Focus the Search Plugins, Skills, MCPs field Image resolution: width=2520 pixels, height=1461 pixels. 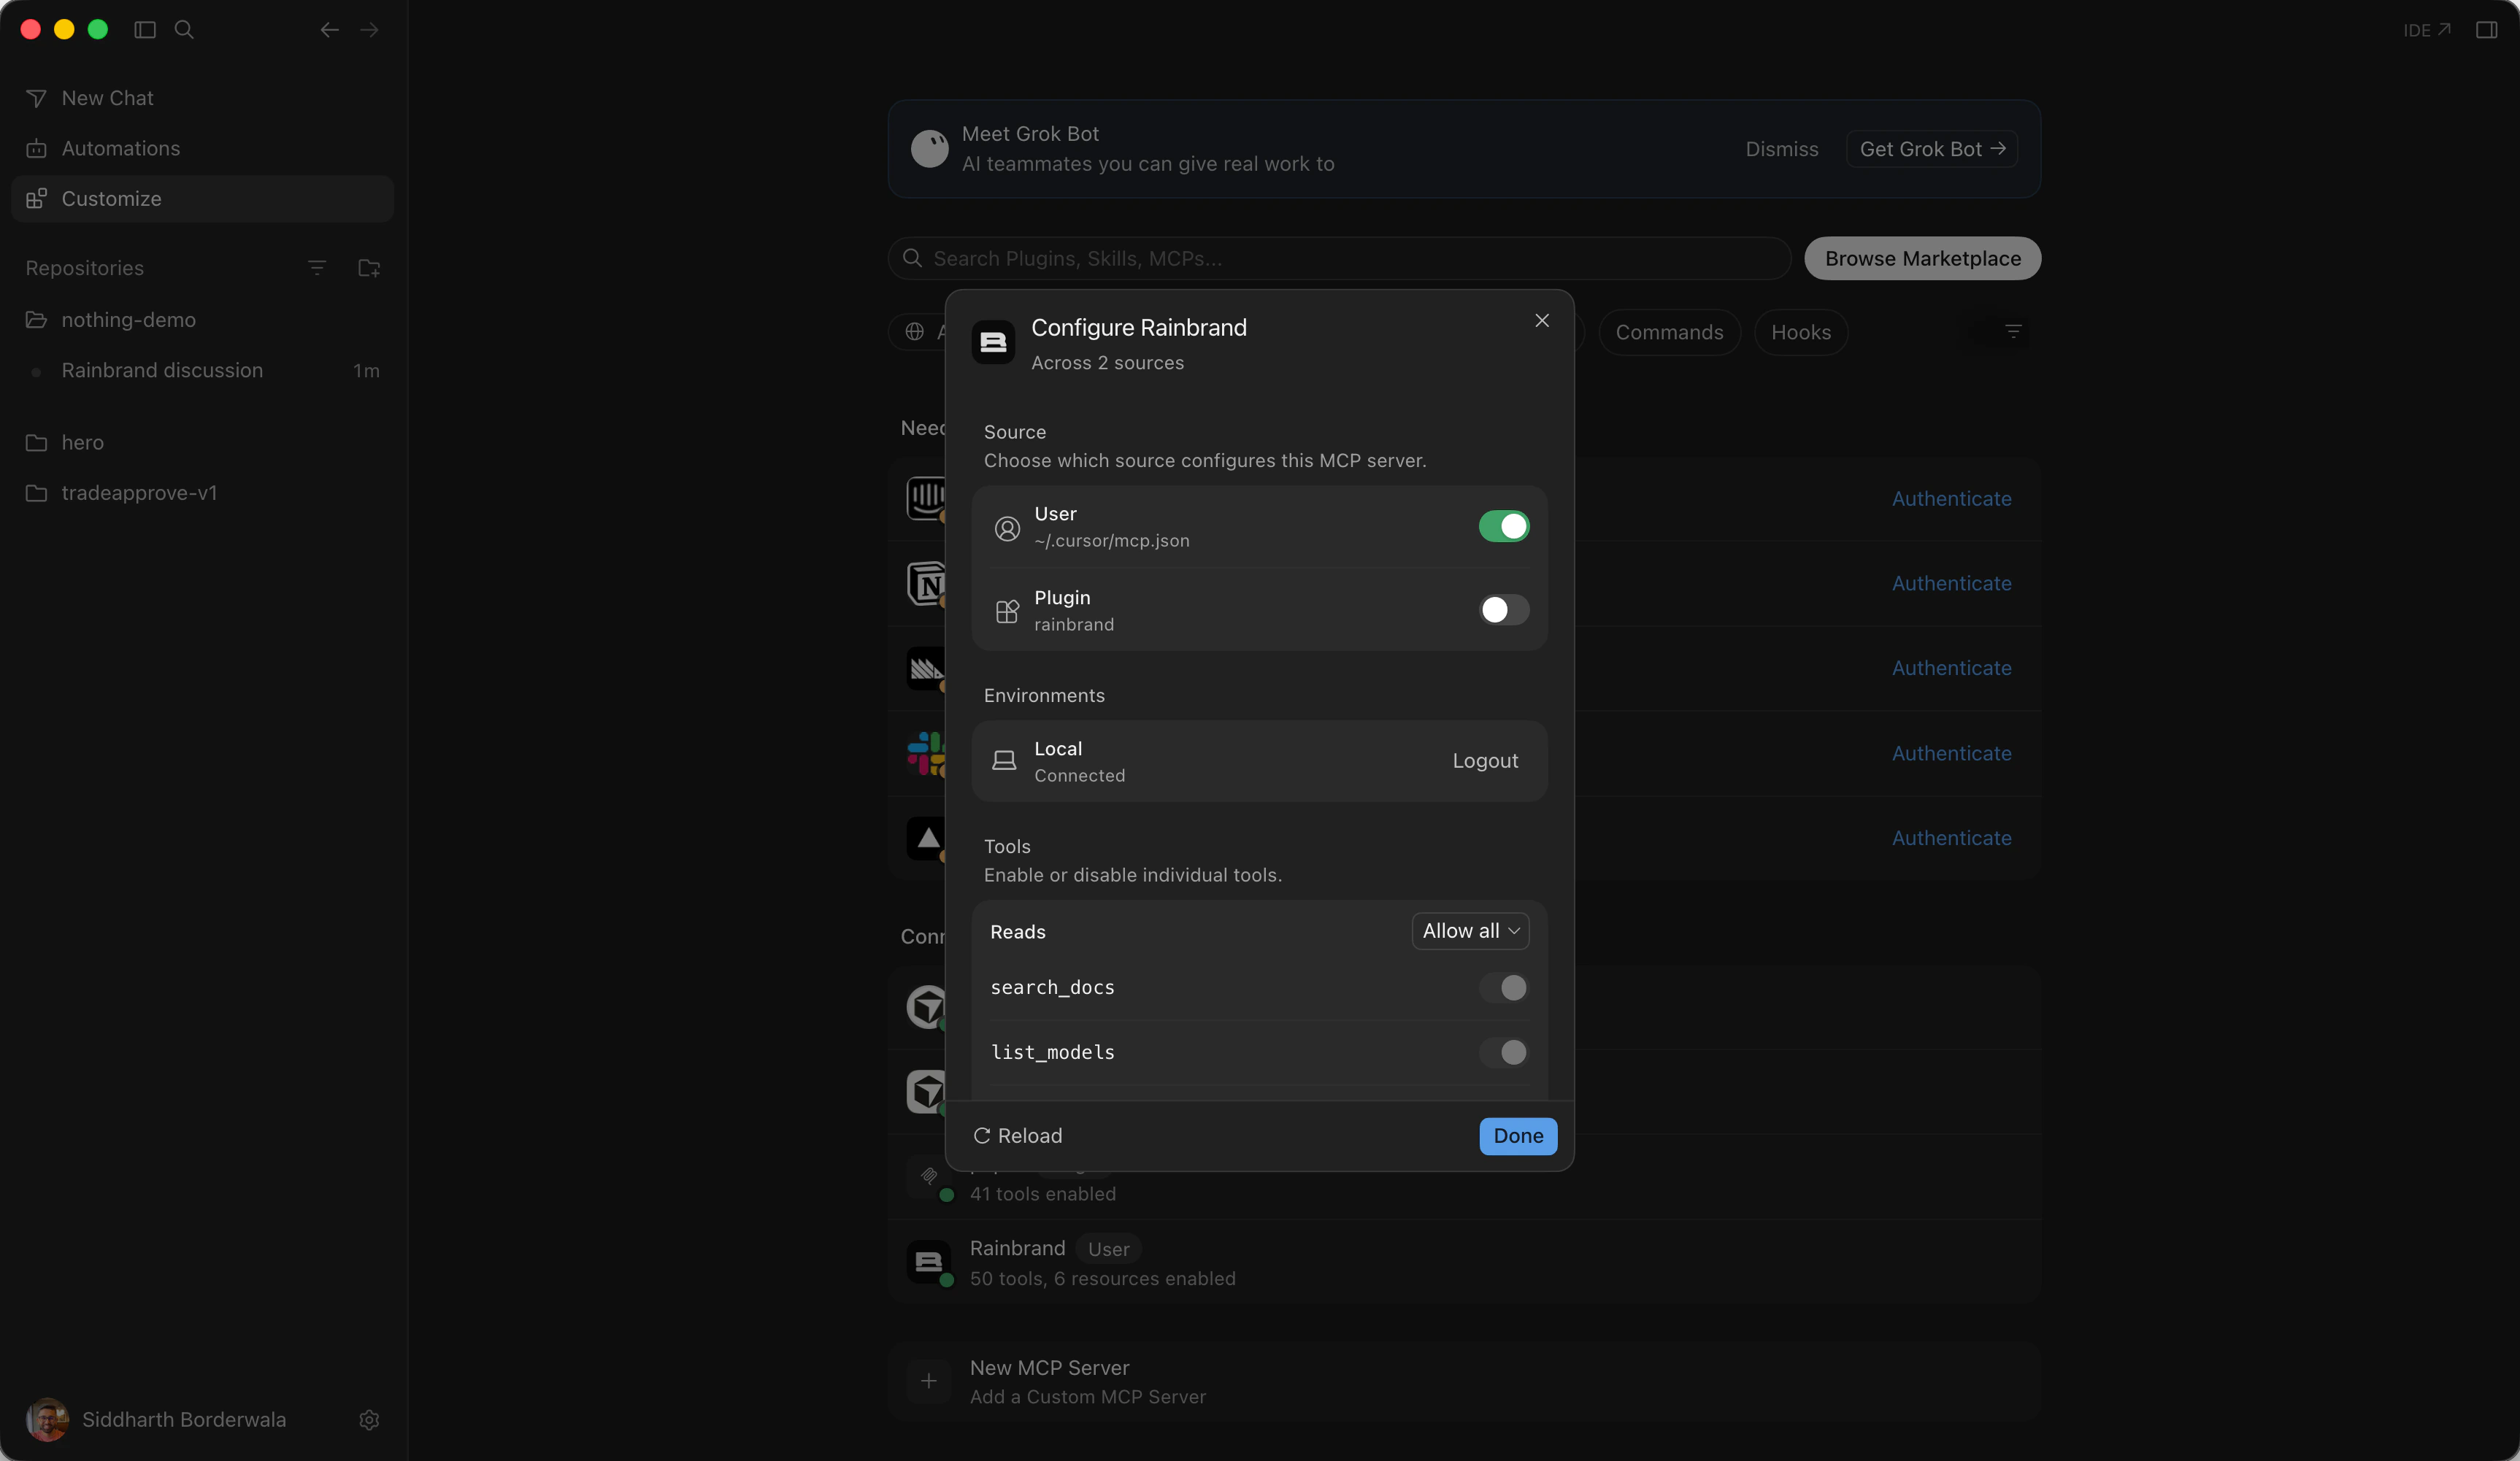[1339, 258]
